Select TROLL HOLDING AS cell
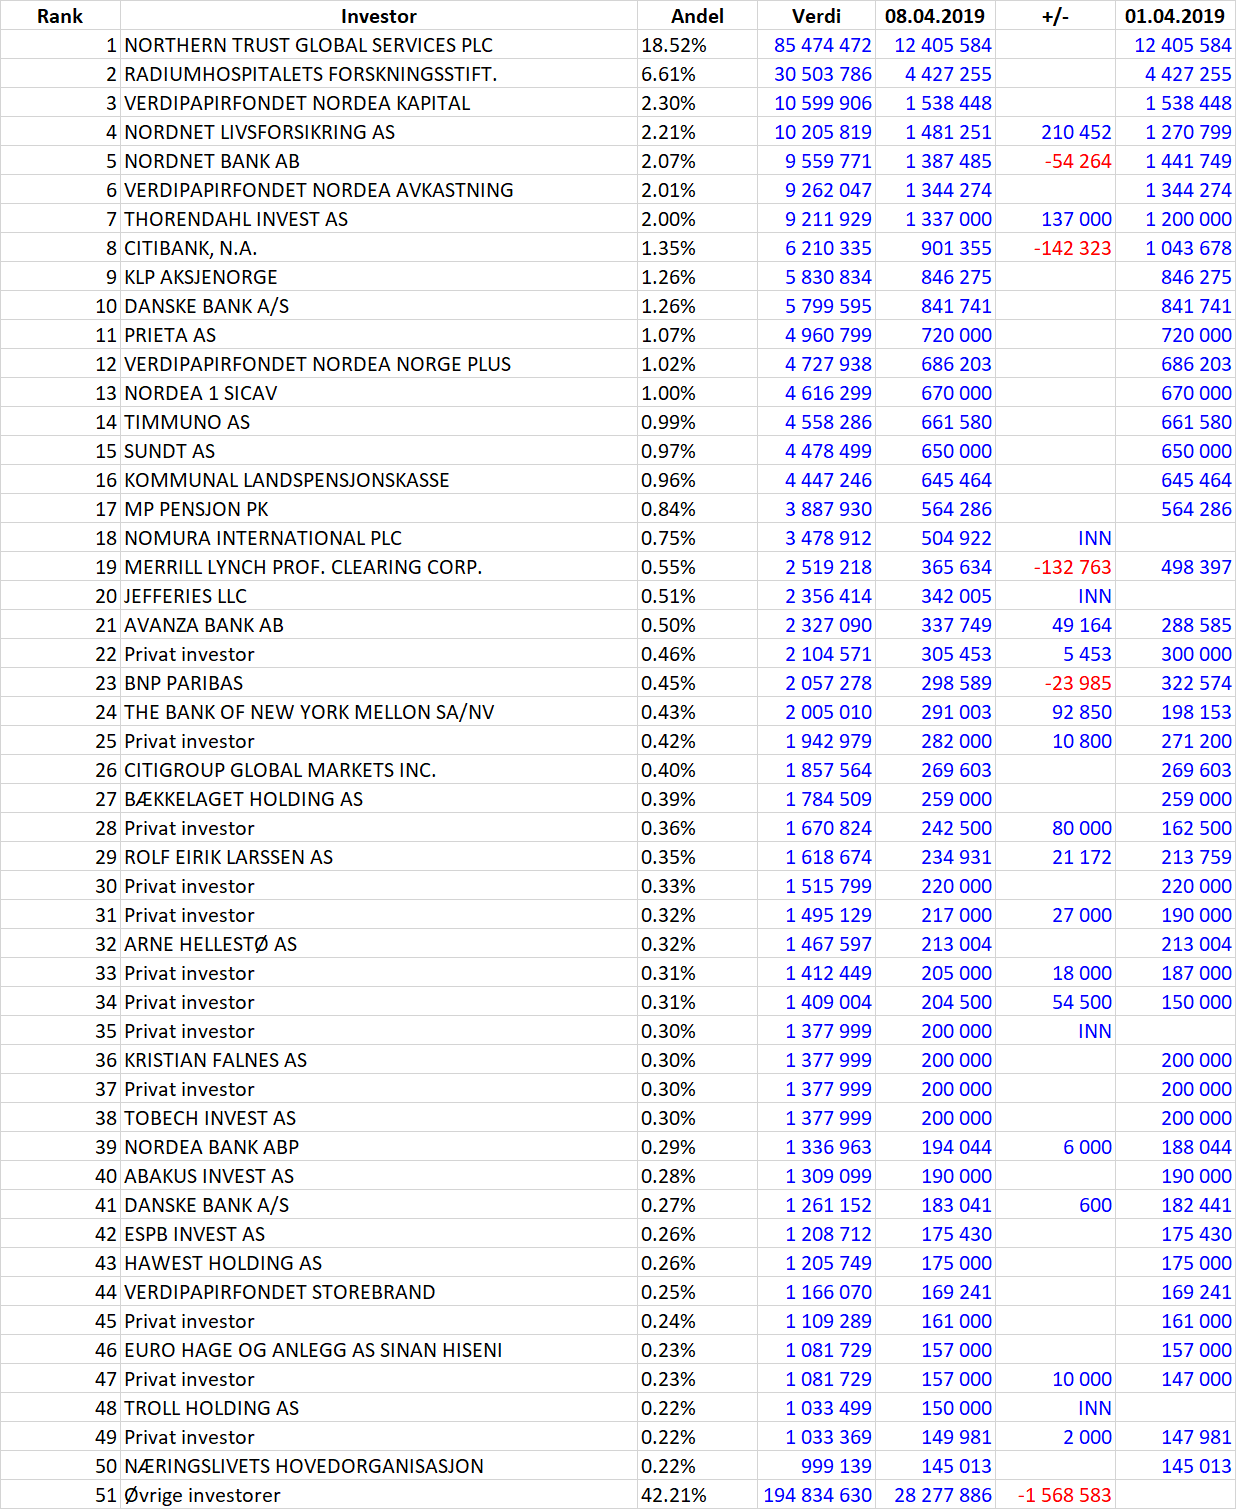 (x=378, y=1408)
